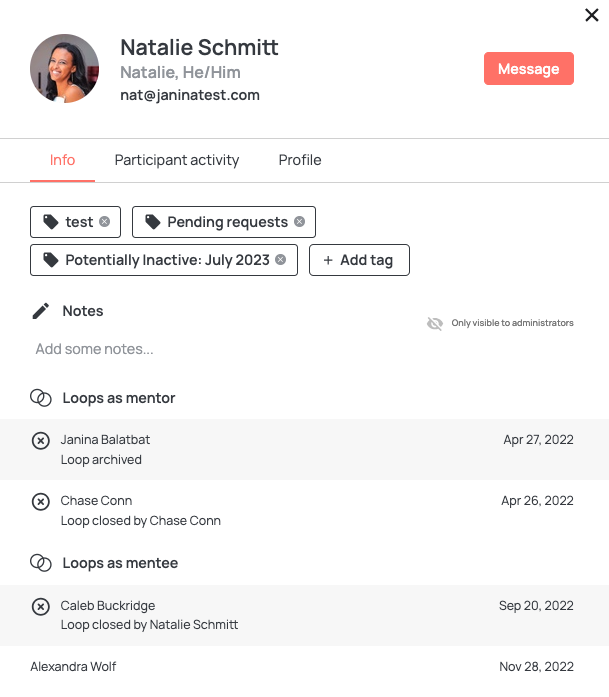Click the Message button
Image resolution: width=609 pixels, height=697 pixels.
pyautogui.click(x=529, y=68)
